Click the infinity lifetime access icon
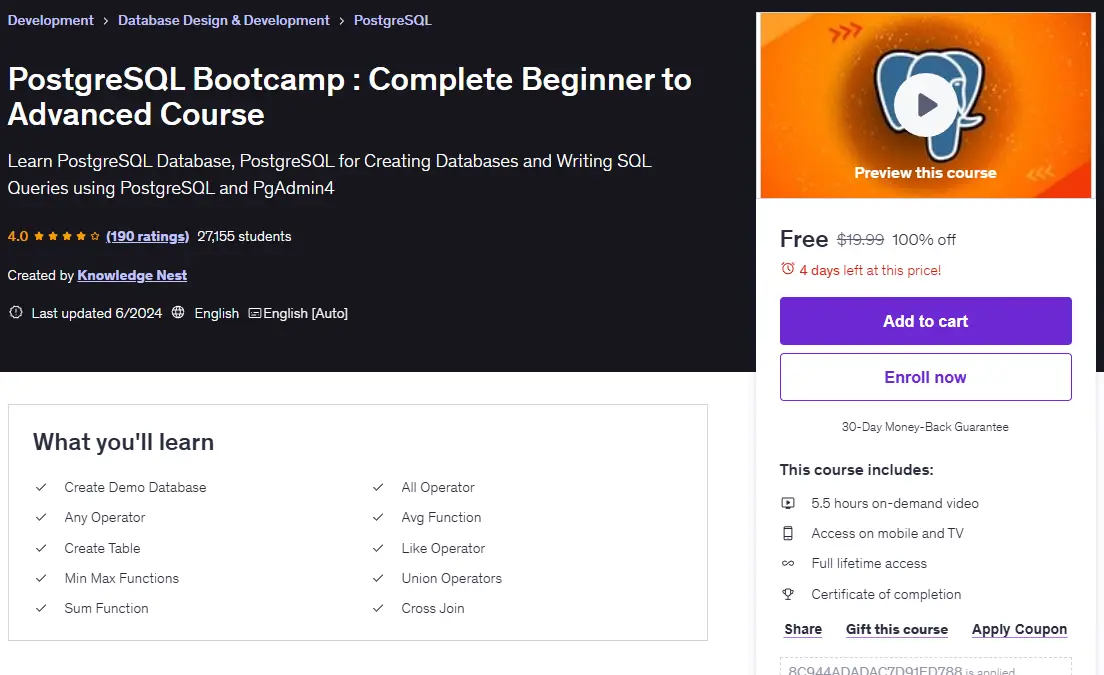The height and width of the screenshot is (675, 1104). pos(788,563)
